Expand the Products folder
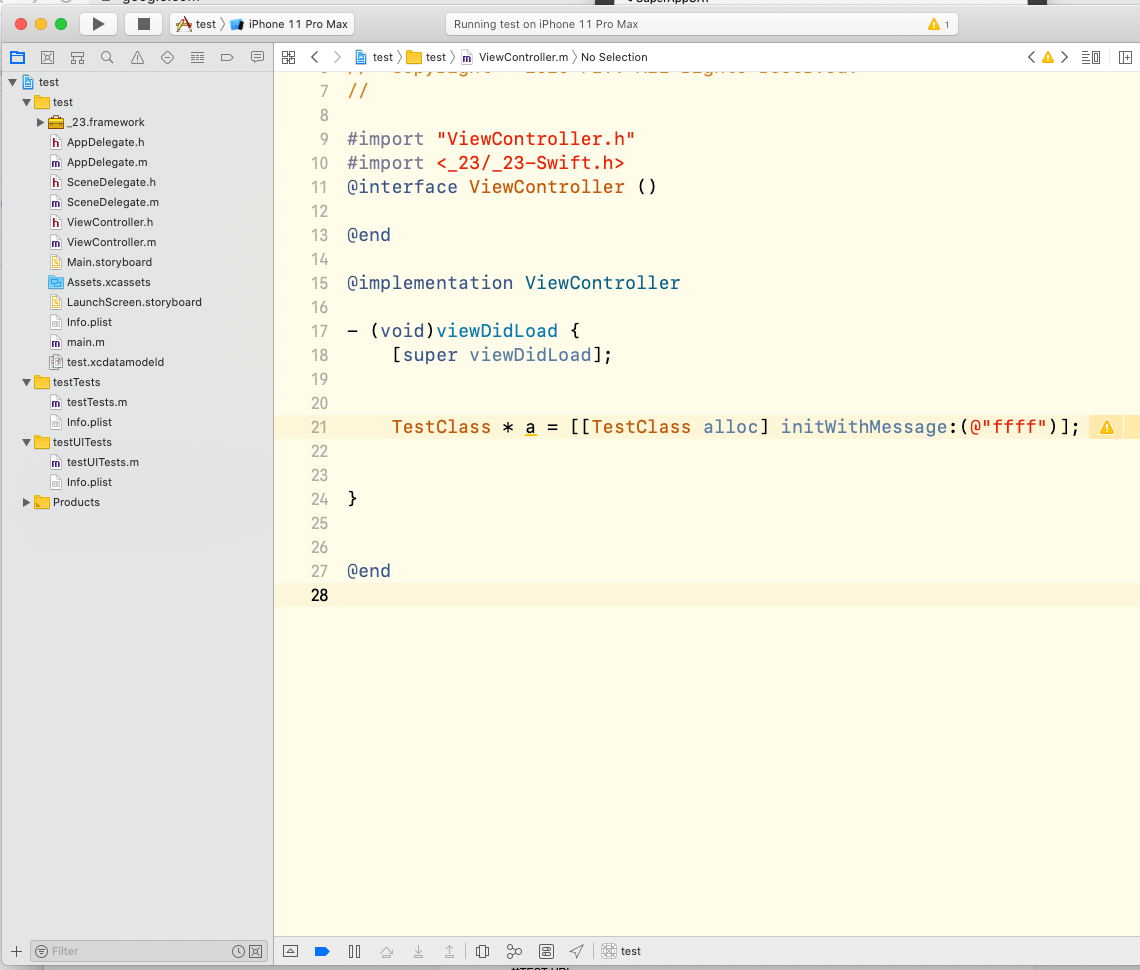This screenshot has width=1140, height=970. pos(27,502)
